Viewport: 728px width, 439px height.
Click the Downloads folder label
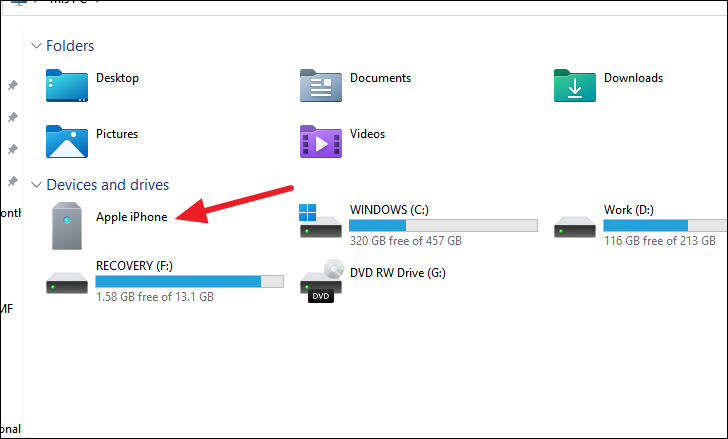point(633,78)
